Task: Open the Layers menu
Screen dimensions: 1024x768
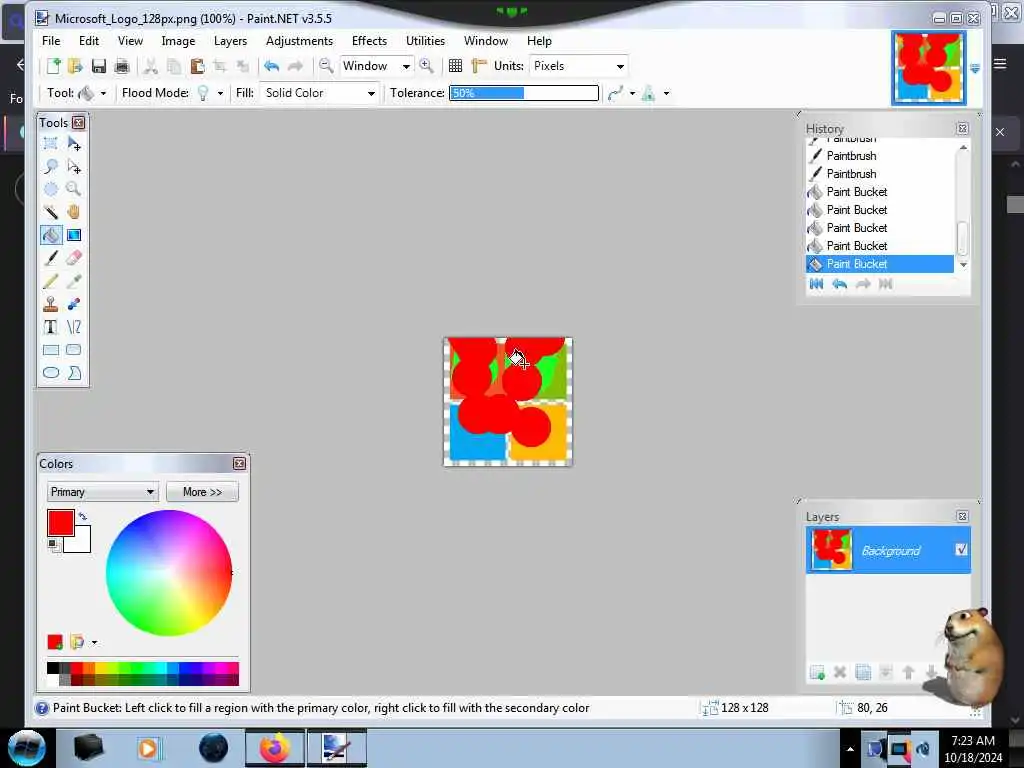Action: pos(231,40)
